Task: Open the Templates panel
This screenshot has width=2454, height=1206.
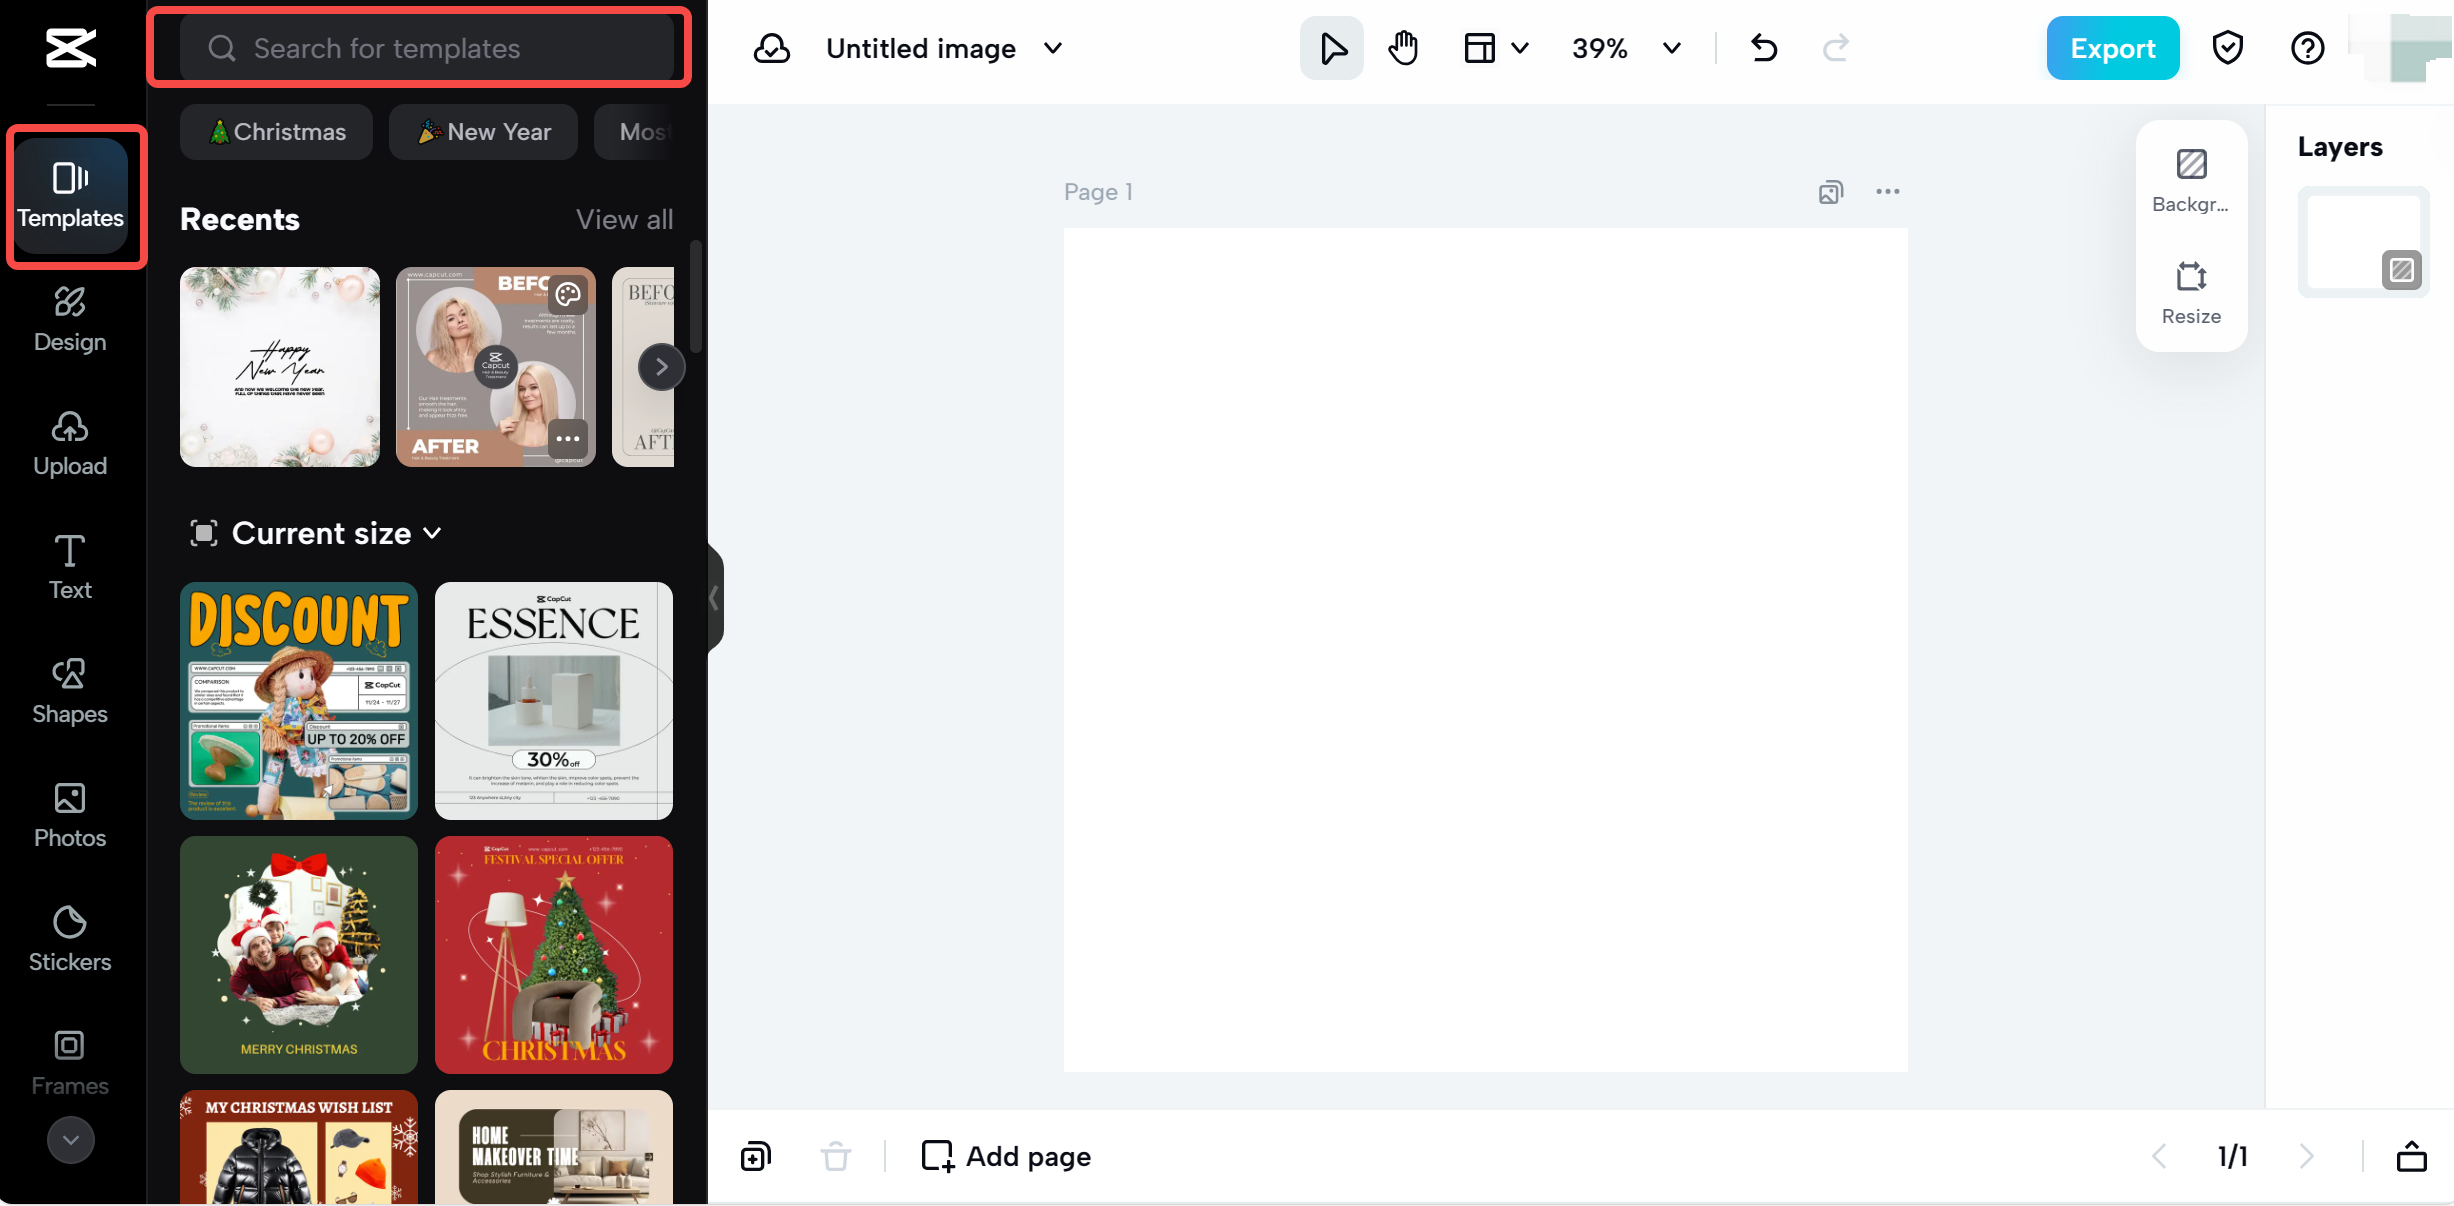Action: tap(70, 193)
